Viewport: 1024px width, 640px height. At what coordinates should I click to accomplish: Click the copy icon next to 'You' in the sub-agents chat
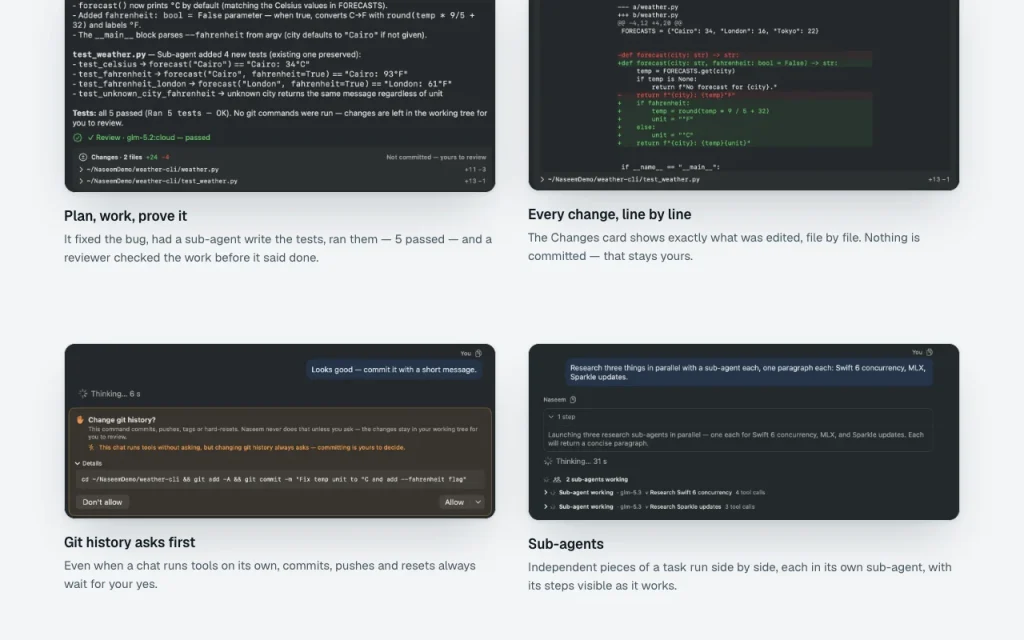pyautogui.click(x=929, y=352)
